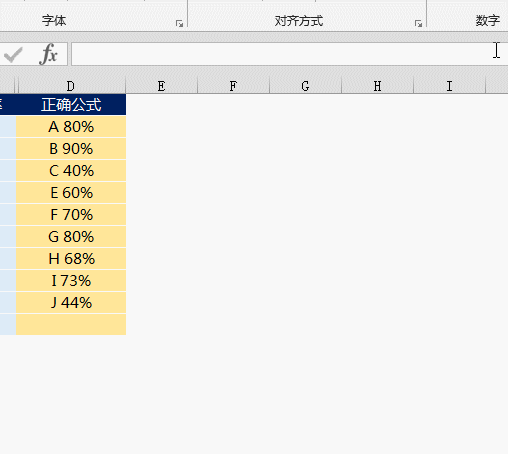Select column F header
Viewport: 508px width, 454px height.
tap(234, 86)
